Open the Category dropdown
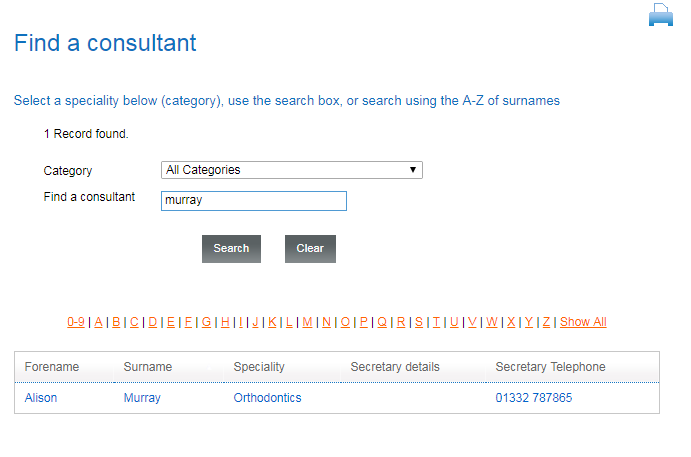Screen dimensions: 691x457 click(292, 170)
